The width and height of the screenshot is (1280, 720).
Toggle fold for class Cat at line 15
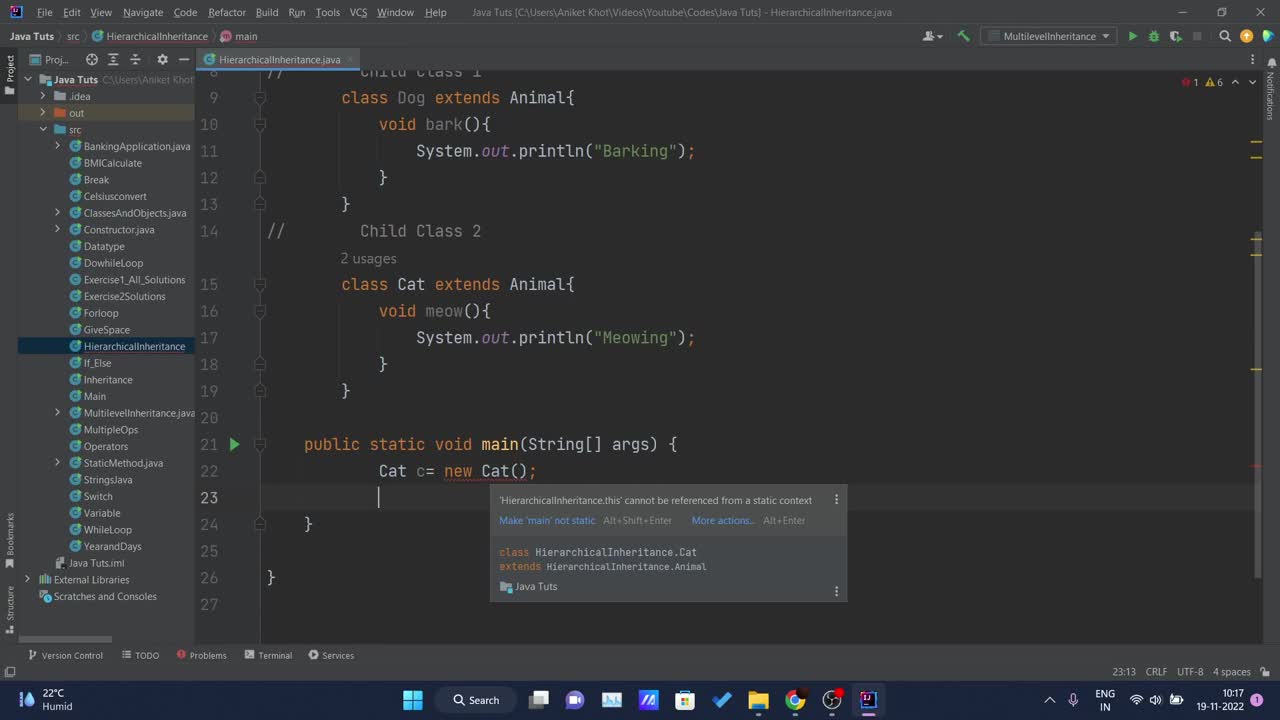260,285
